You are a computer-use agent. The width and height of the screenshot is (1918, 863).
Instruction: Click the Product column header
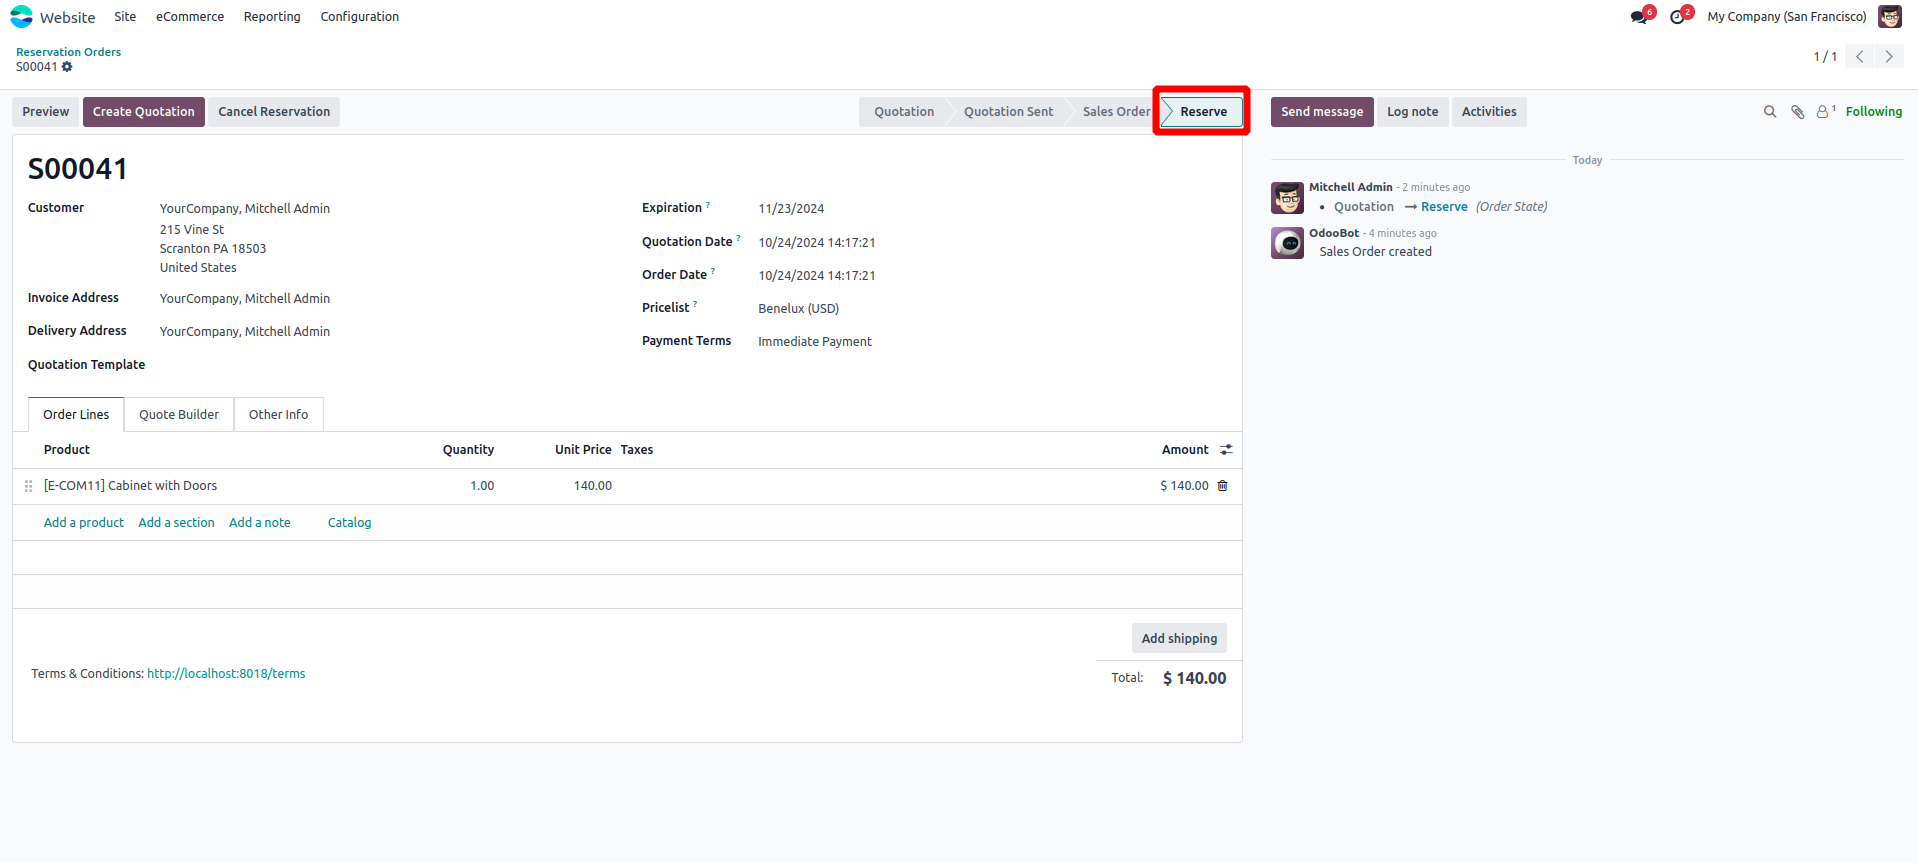(x=67, y=450)
